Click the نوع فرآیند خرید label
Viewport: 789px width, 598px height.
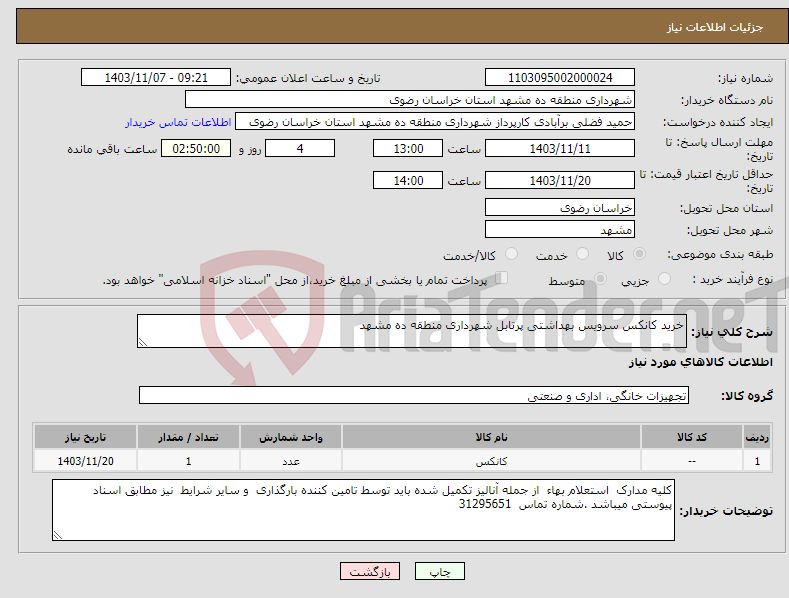tap(733, 279)
